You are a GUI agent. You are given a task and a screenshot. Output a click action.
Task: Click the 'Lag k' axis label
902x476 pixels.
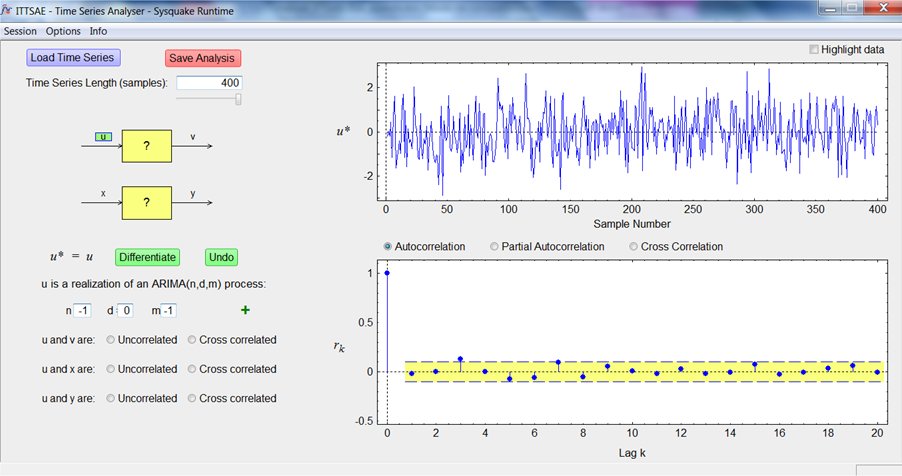click(632, 453)
